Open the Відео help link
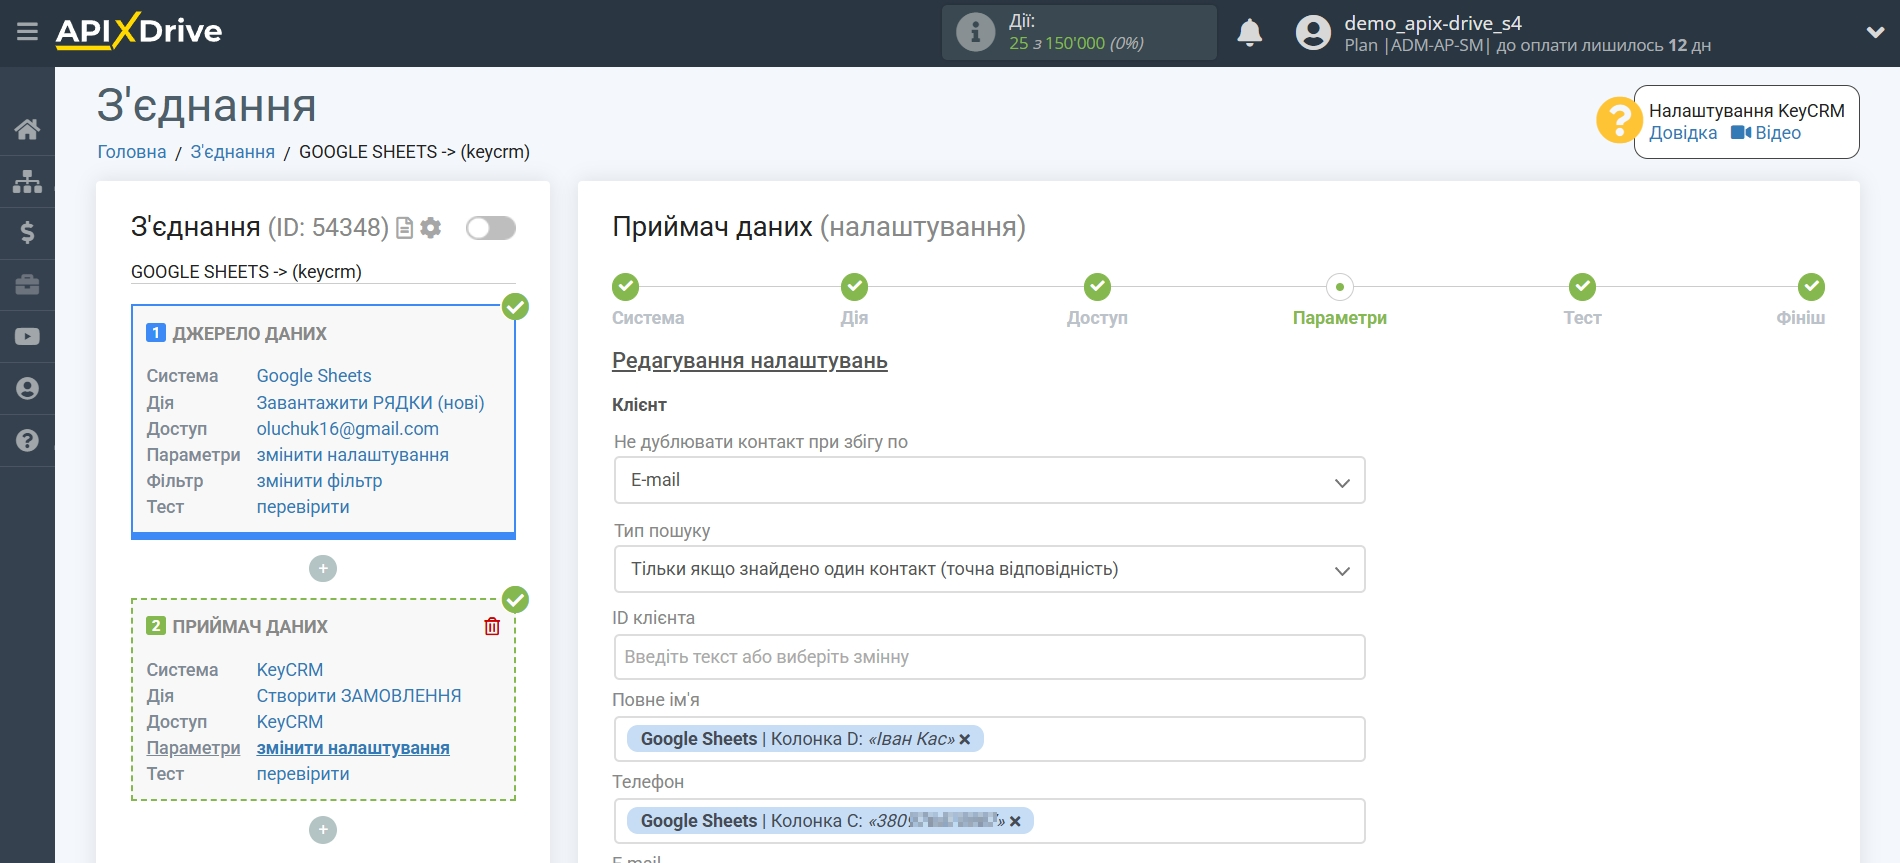 coord(1766,133)
